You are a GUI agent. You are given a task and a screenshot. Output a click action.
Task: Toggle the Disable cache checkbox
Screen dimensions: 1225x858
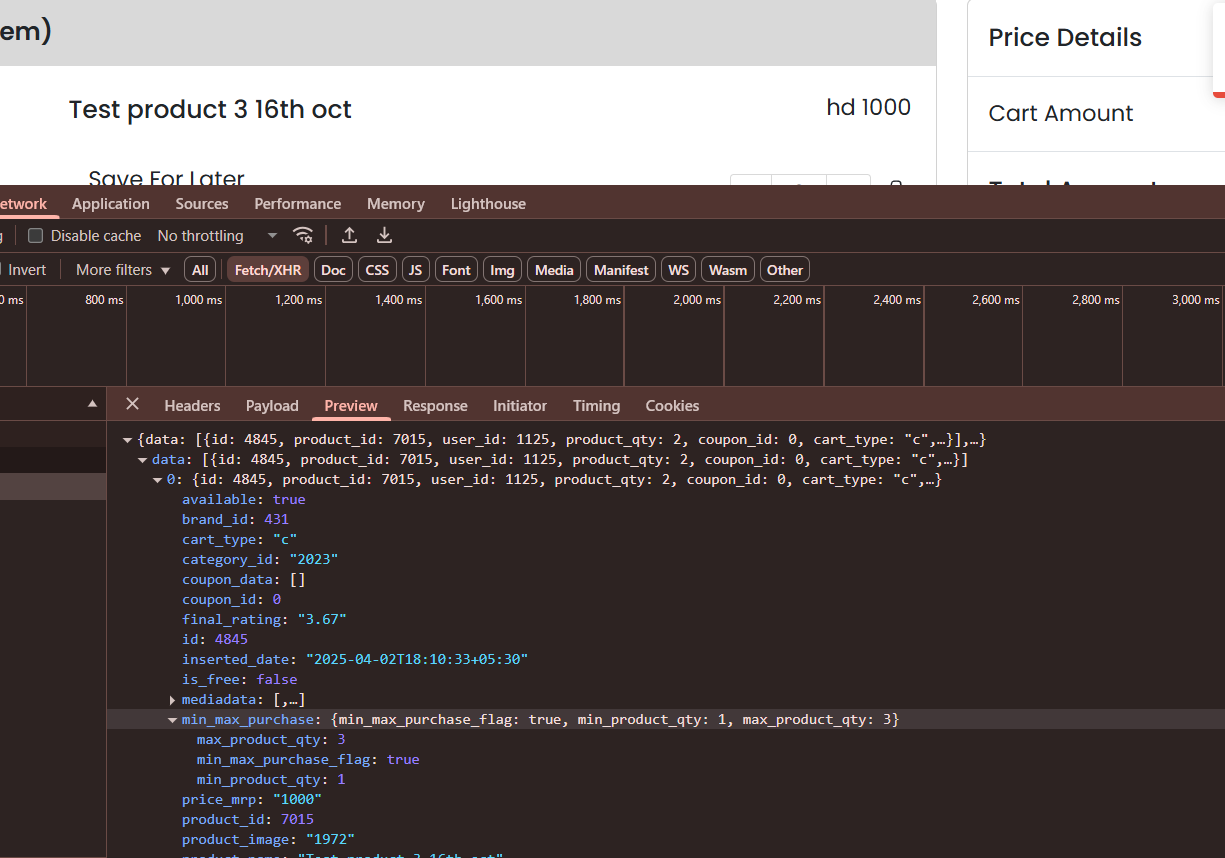point(36,236)
